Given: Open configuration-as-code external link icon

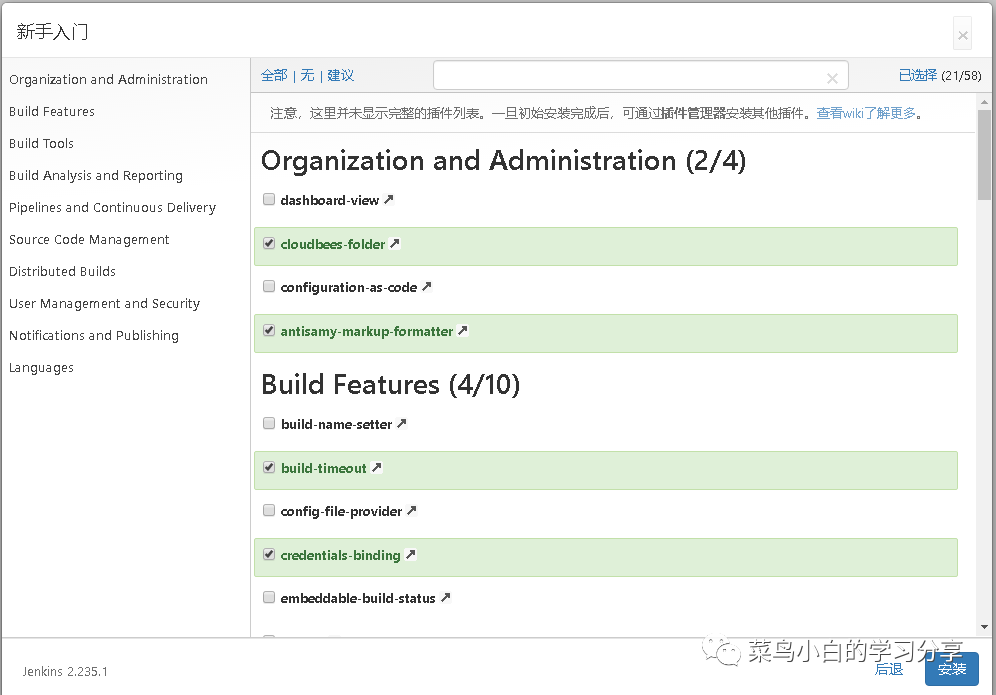Looking at the screenshot, I should point(427,287).
